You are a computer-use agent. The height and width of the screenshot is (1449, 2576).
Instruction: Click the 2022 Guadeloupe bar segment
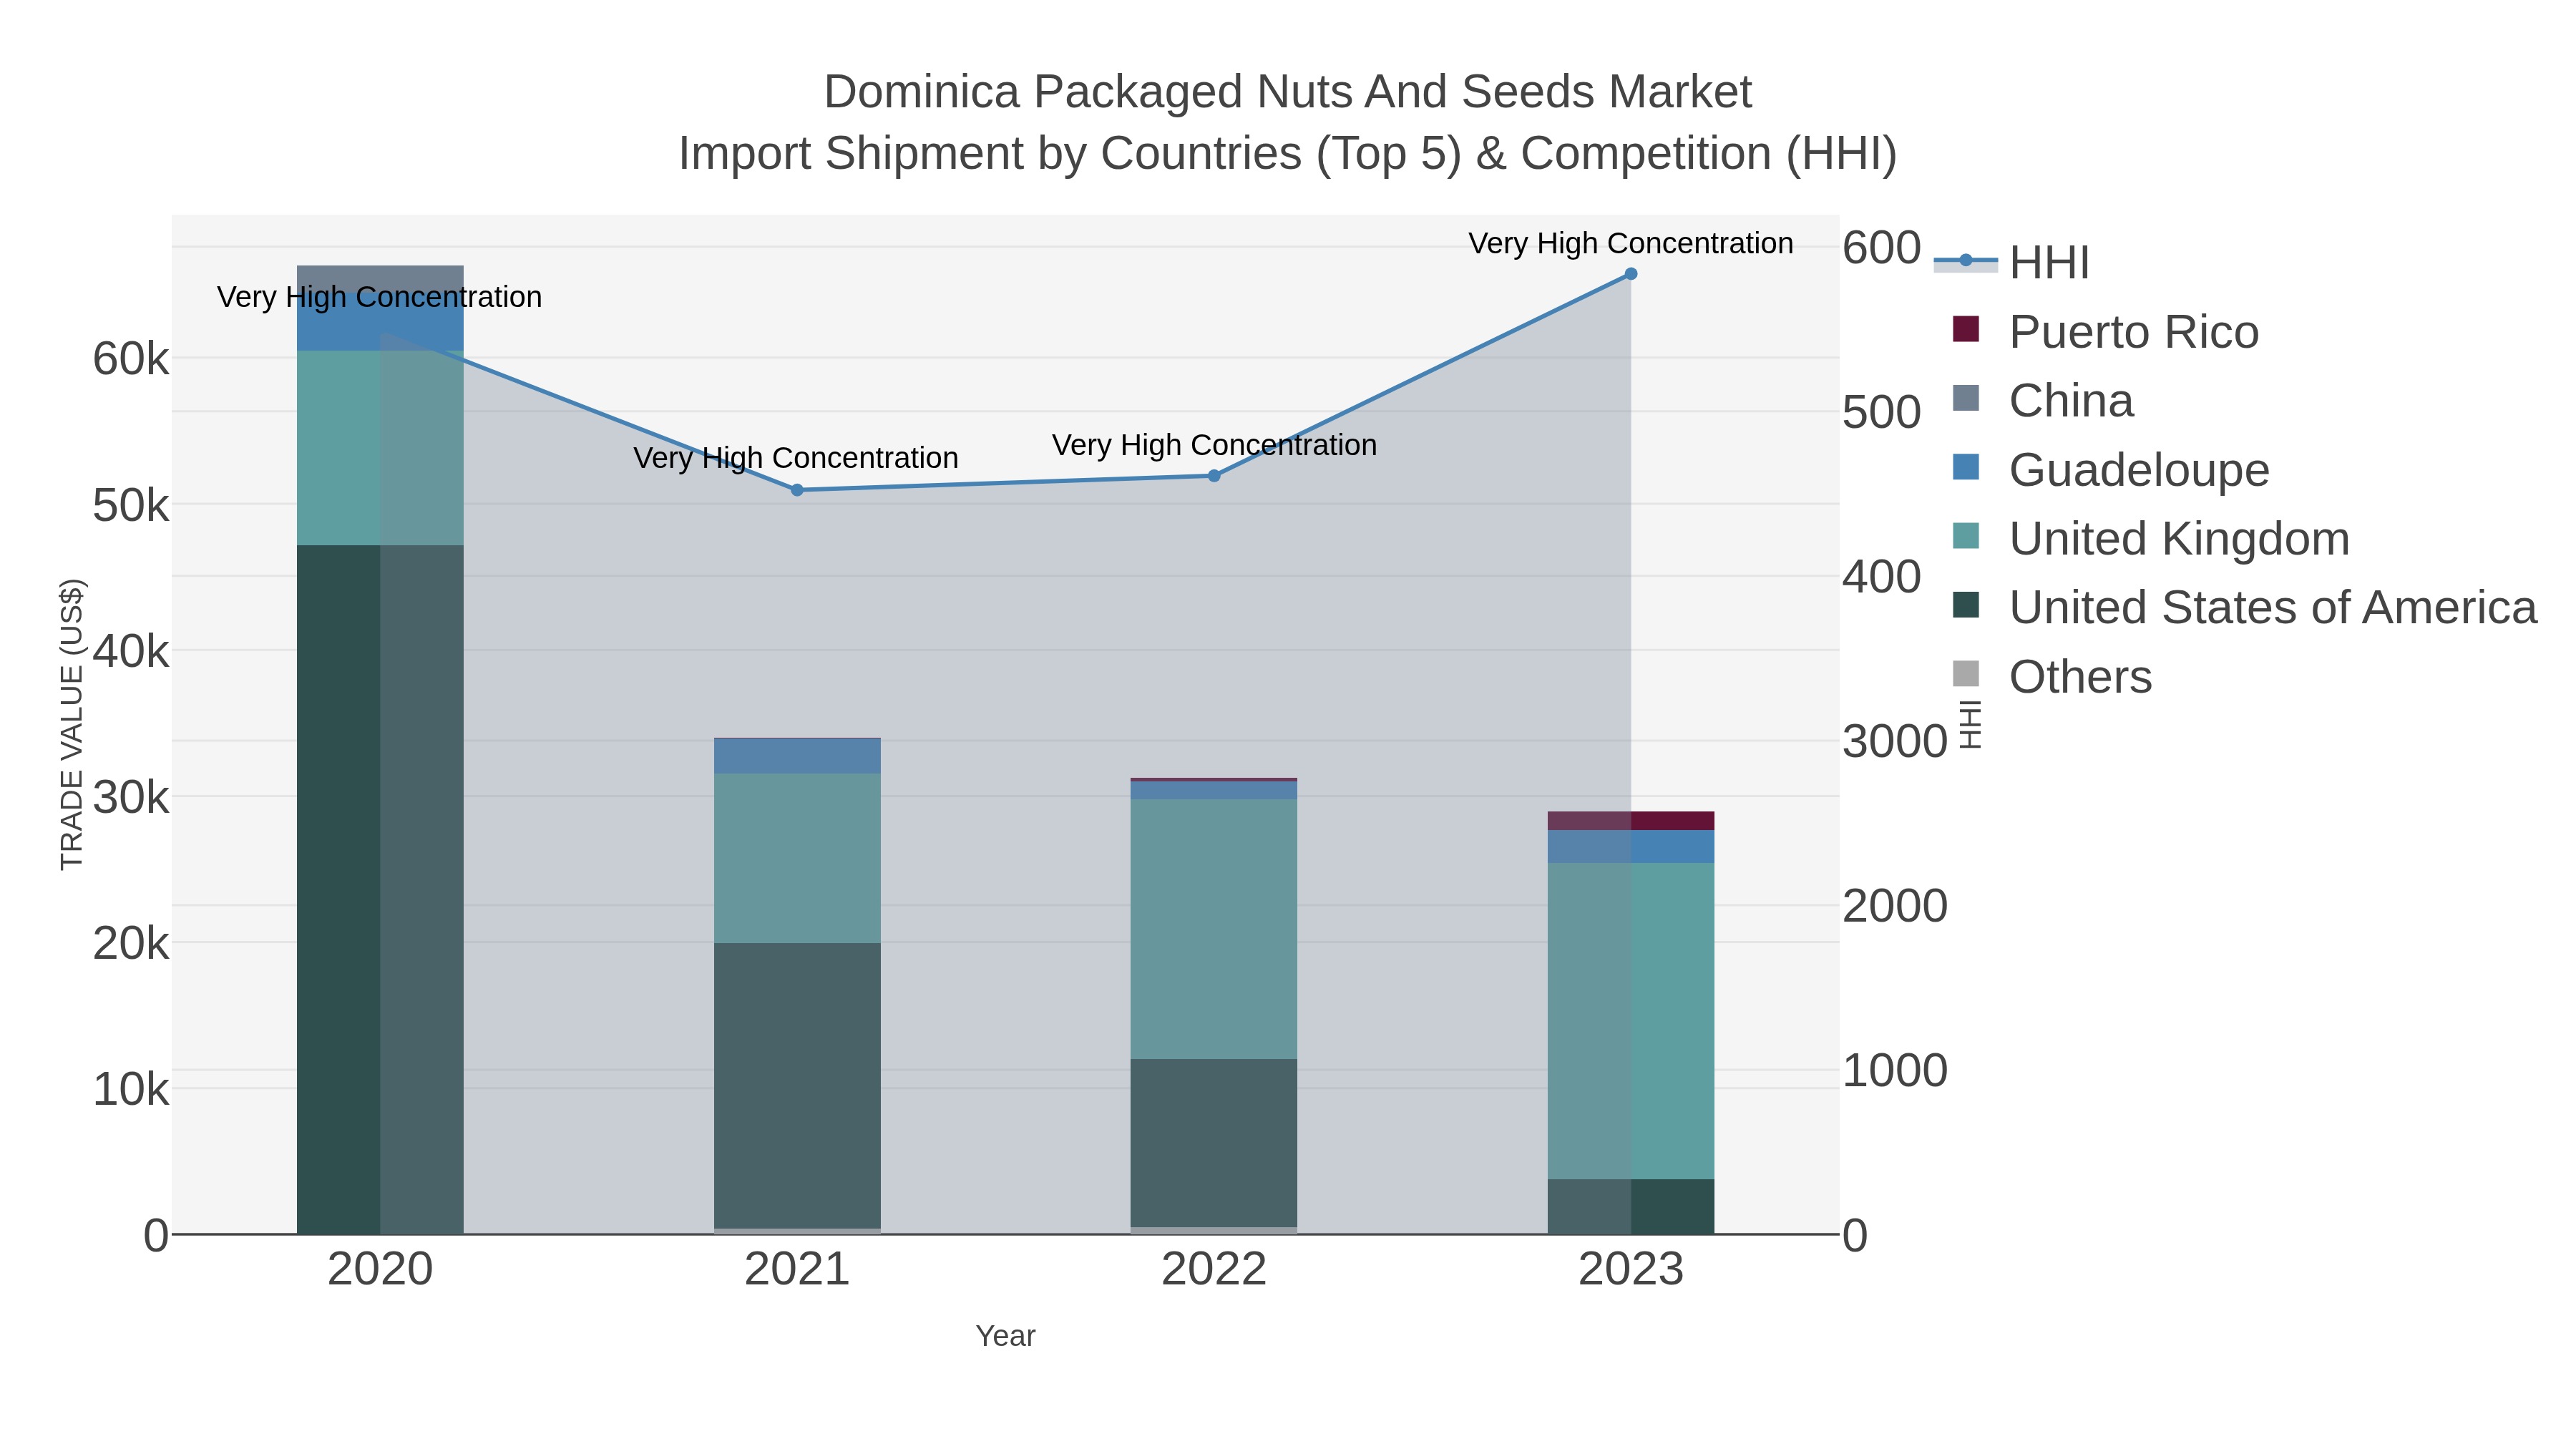(1214, 790)
